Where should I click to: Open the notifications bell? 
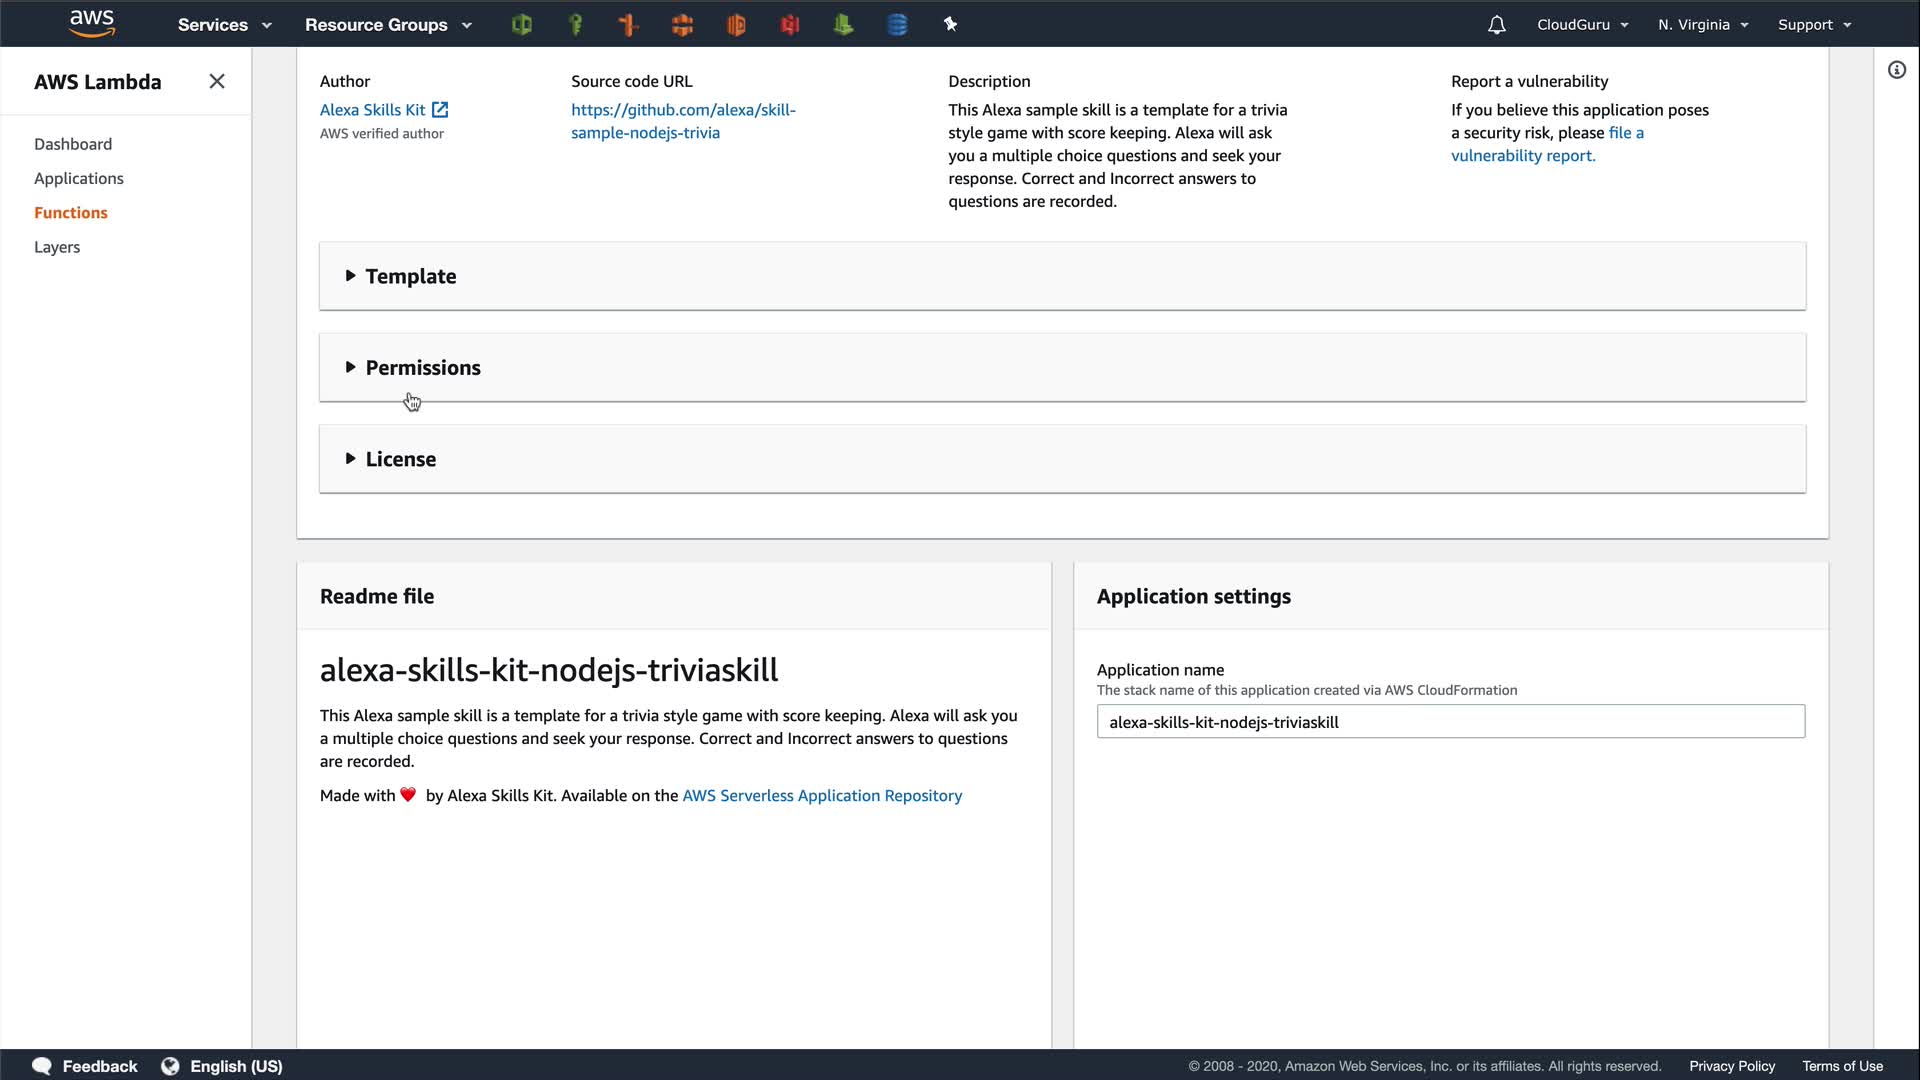pos(1496,25)
